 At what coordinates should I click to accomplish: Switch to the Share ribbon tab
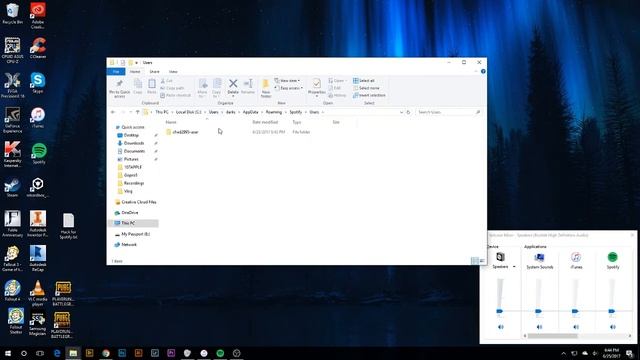(154, 71)
